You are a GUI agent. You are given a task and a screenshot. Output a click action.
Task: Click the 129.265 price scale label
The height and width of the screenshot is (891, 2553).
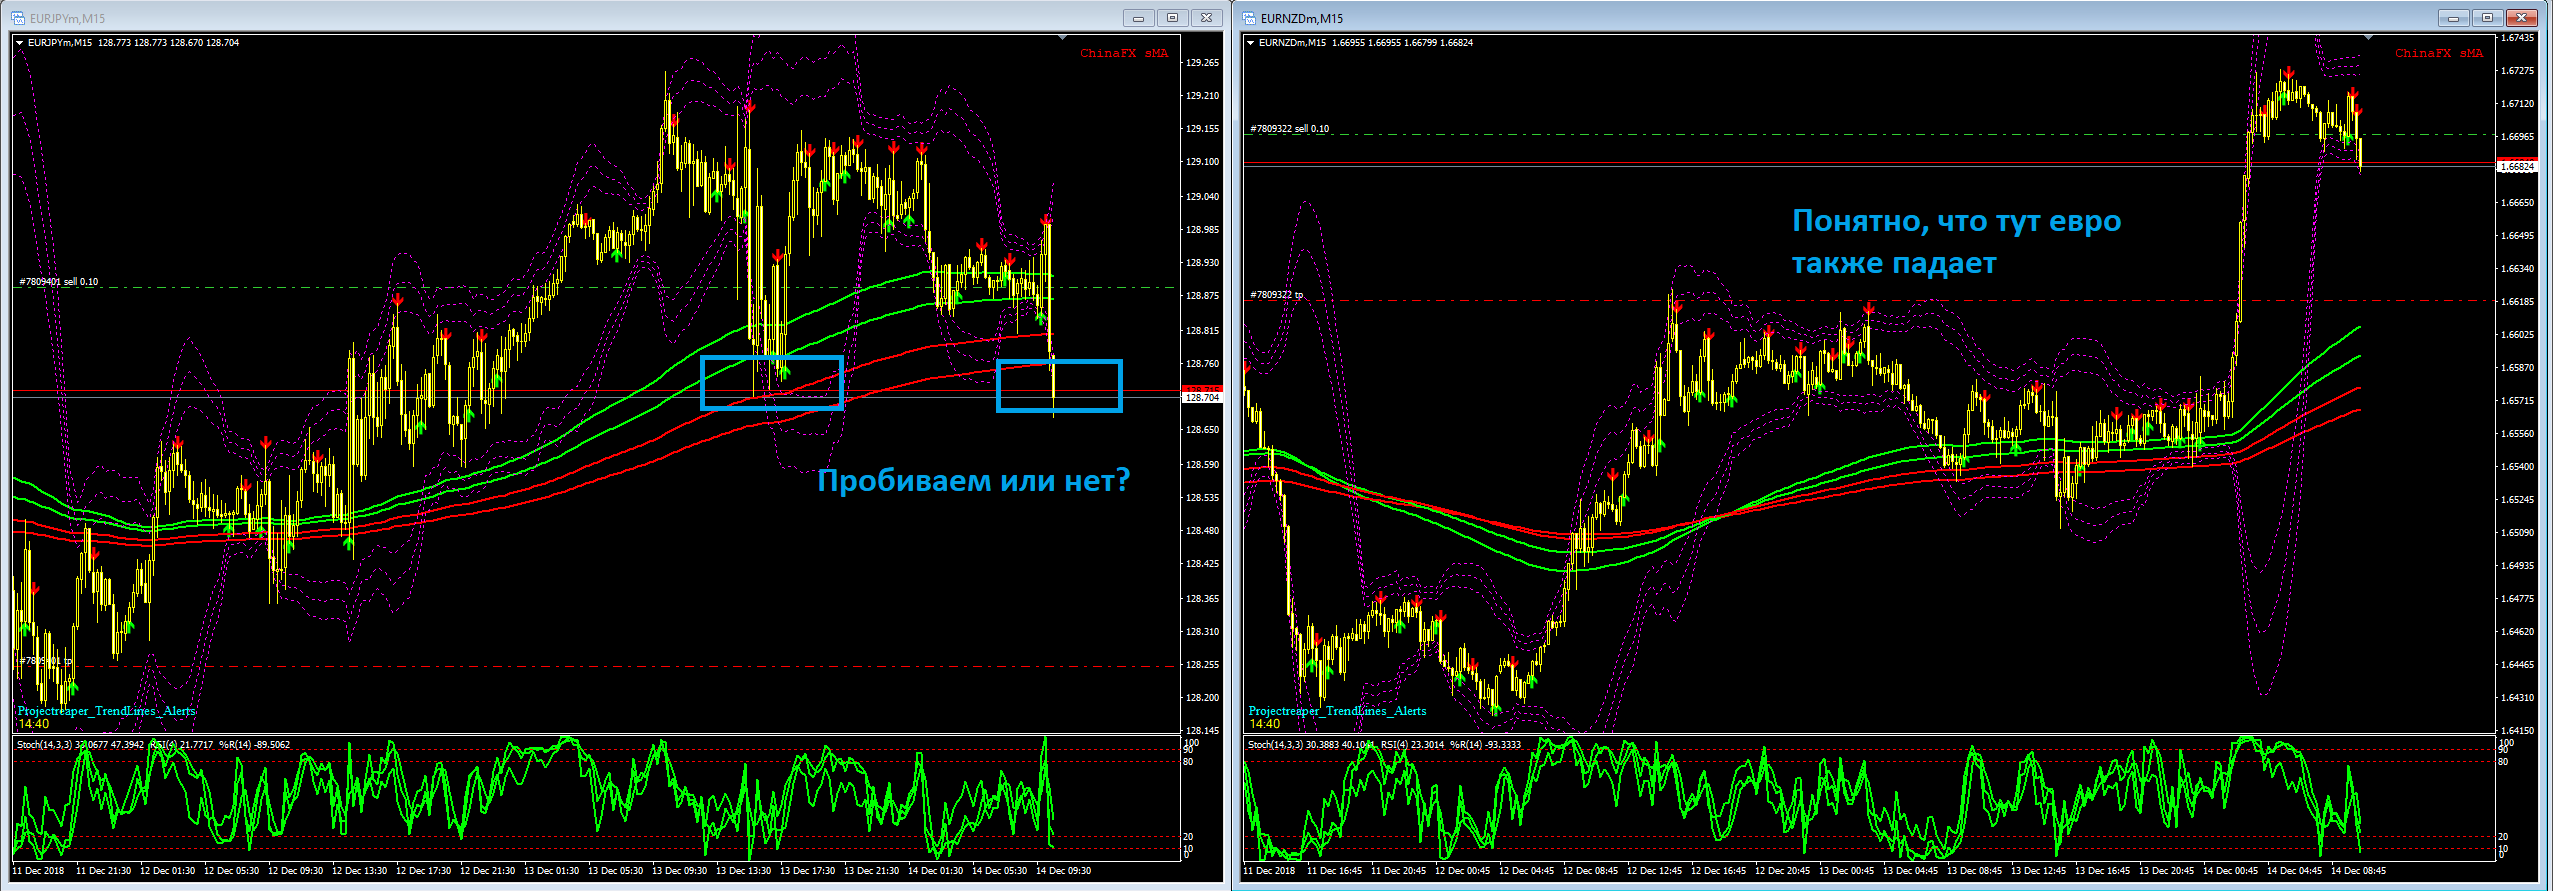1202,63
